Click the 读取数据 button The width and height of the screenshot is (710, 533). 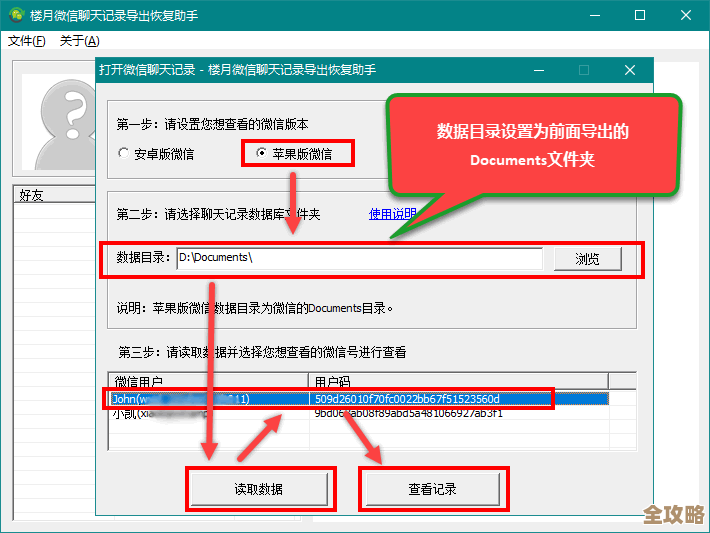(x=259, y=489)
